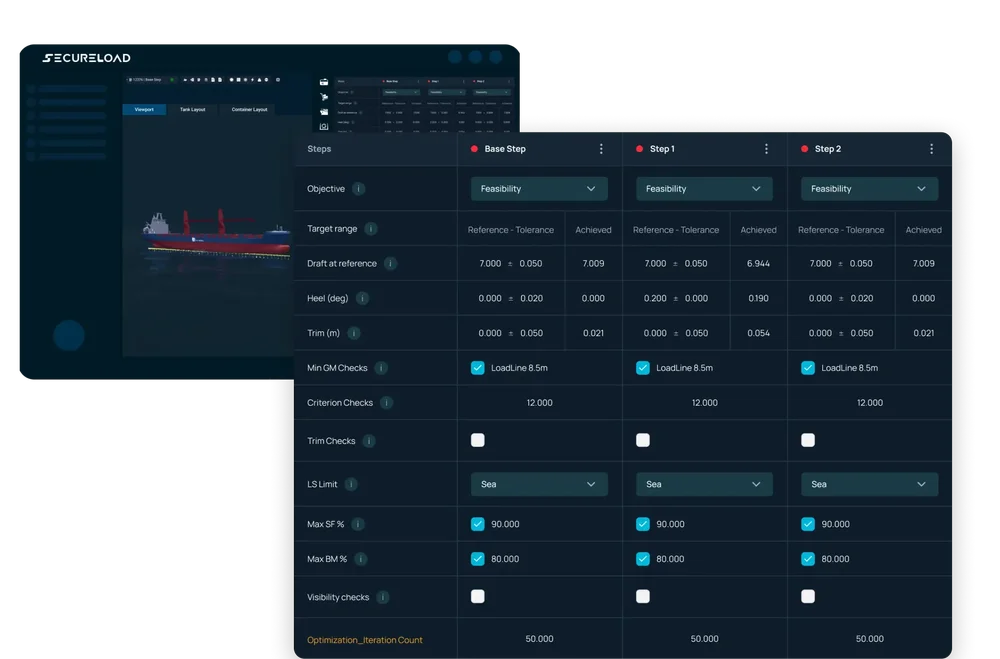1000x659 pixels.
Task: Open the Step 1 three-dot options menu
Action: tap(766, 149)
